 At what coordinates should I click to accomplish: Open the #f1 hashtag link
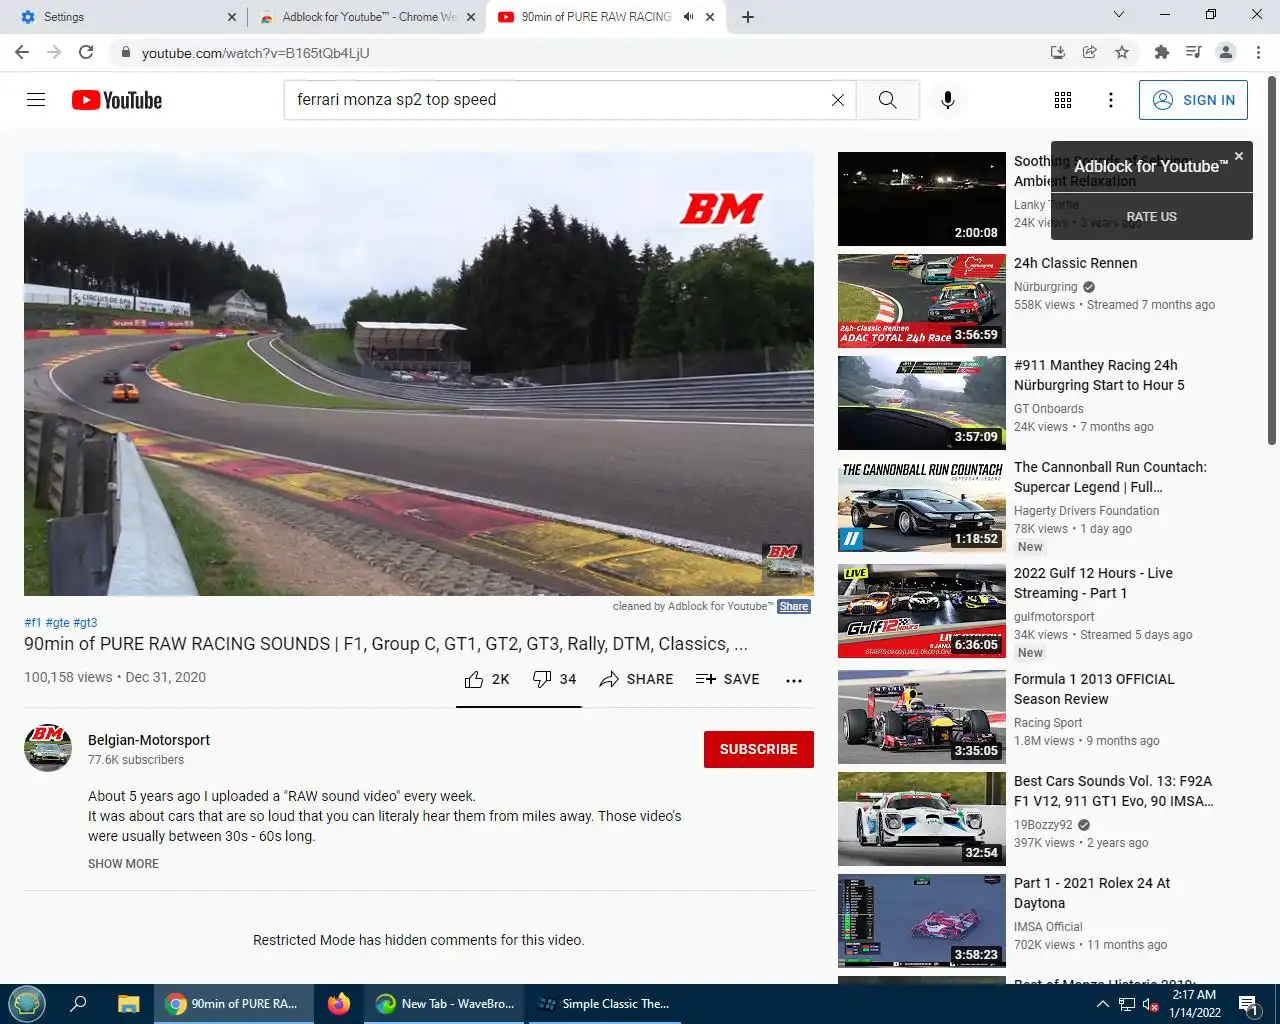click(33, 622)
